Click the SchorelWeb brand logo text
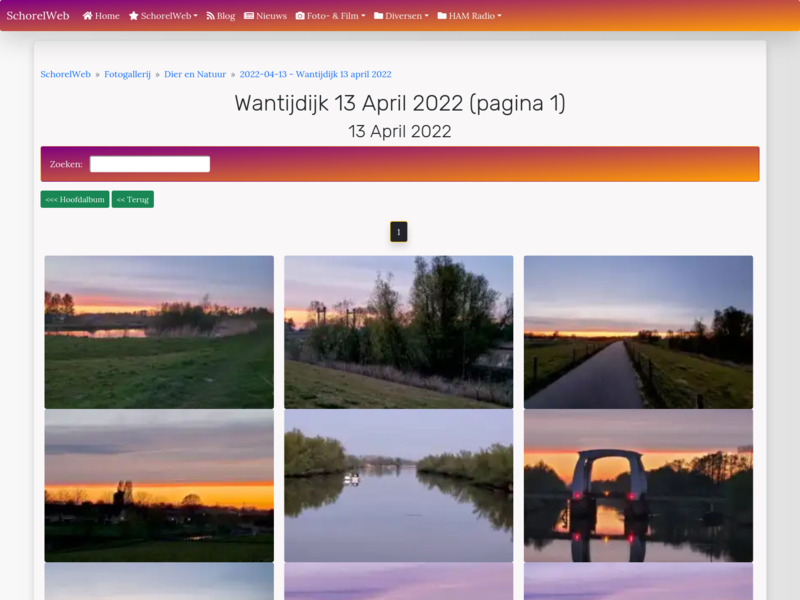Image resolution: width=800 pixels, height=600 pixels. [38, 16]
